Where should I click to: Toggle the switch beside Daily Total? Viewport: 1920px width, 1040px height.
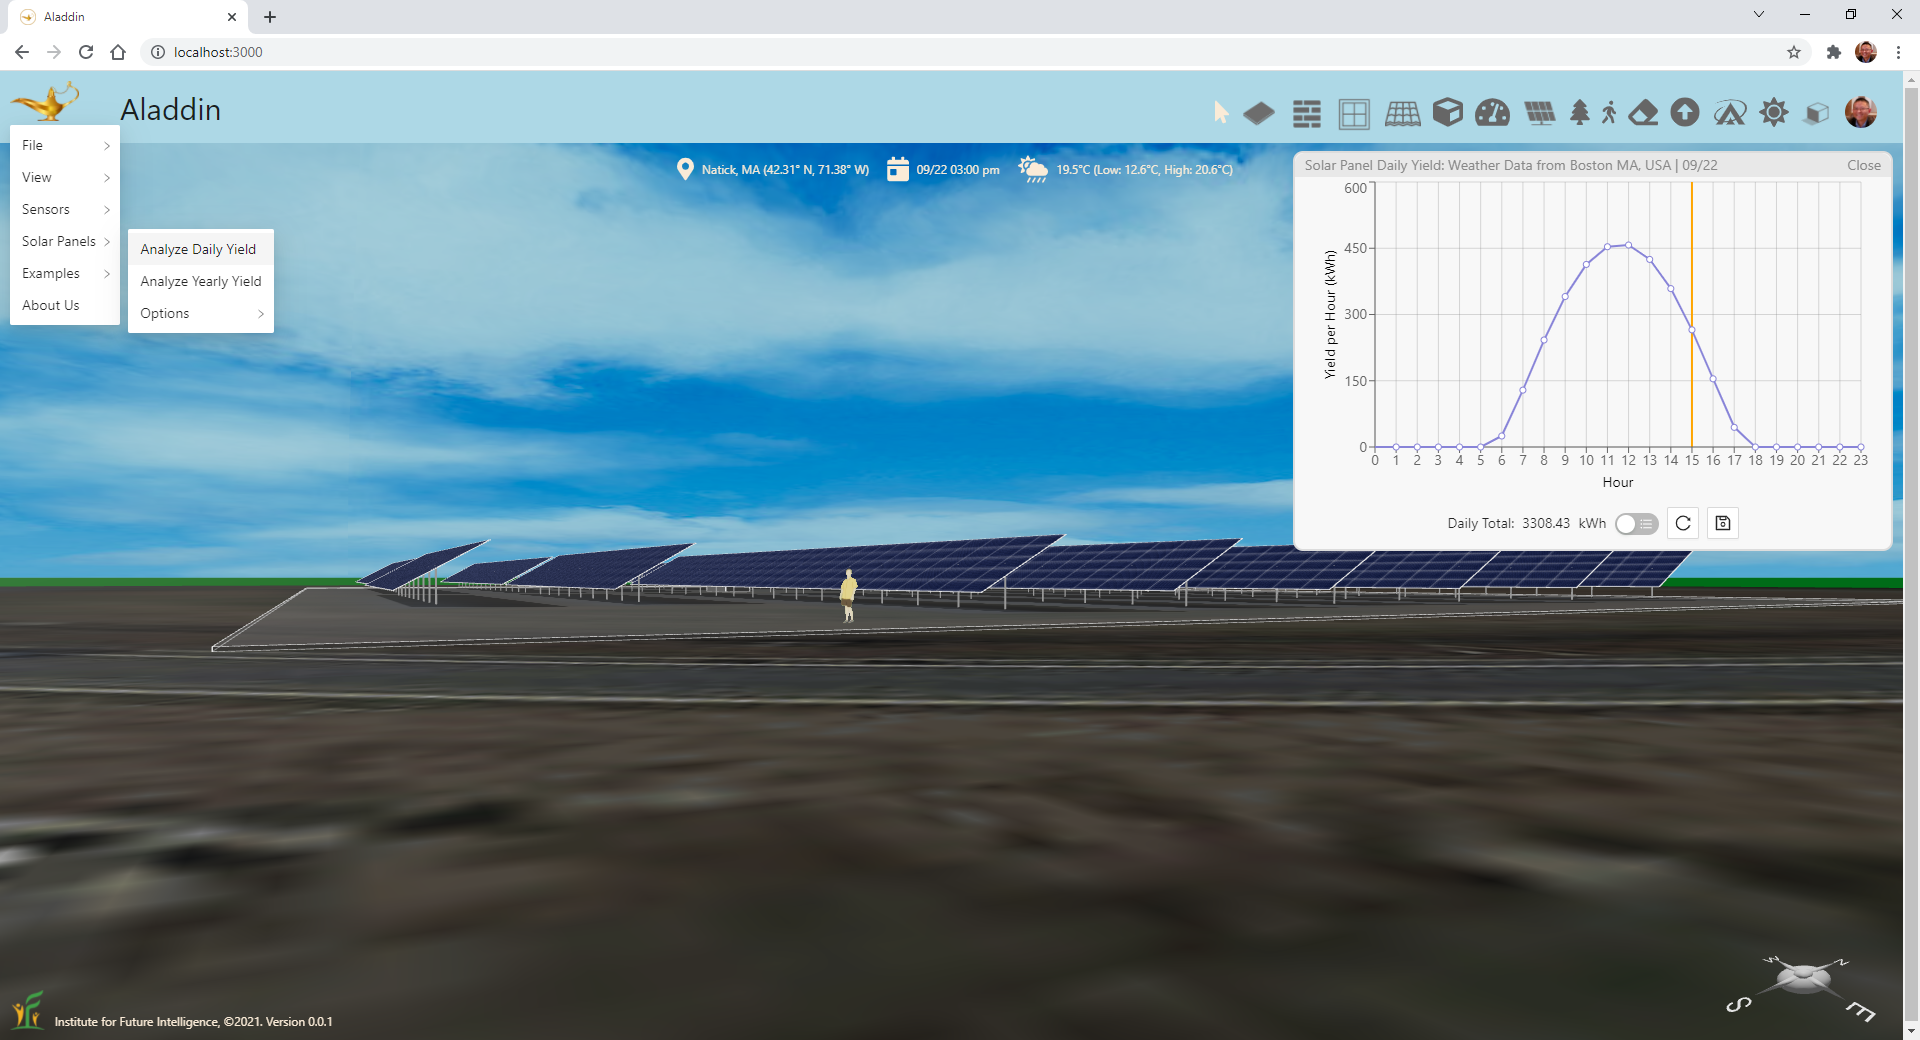(x=1637, y=524)
